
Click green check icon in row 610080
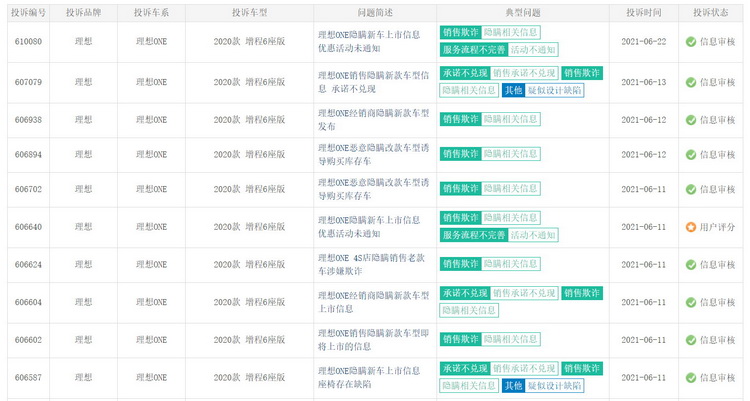click(x=691, y=42)
